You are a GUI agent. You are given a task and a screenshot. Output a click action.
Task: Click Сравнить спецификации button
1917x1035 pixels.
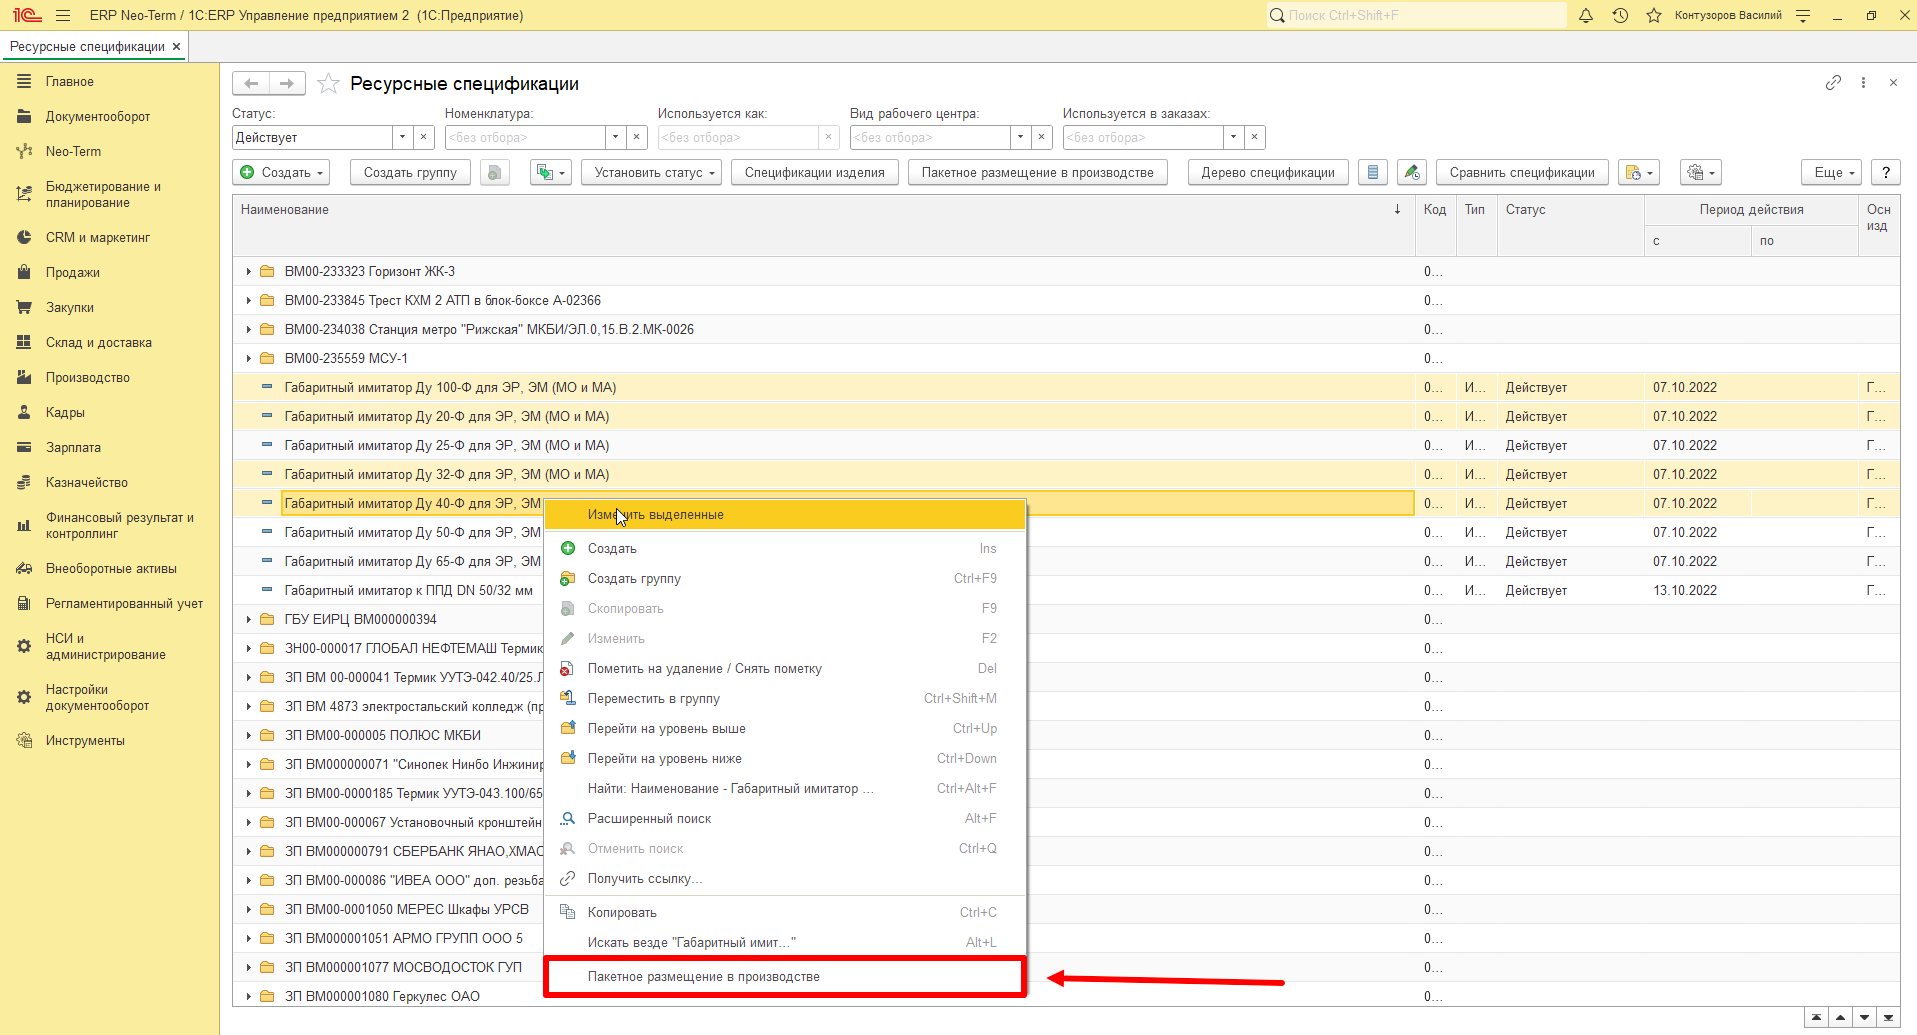coord(1522,173)
